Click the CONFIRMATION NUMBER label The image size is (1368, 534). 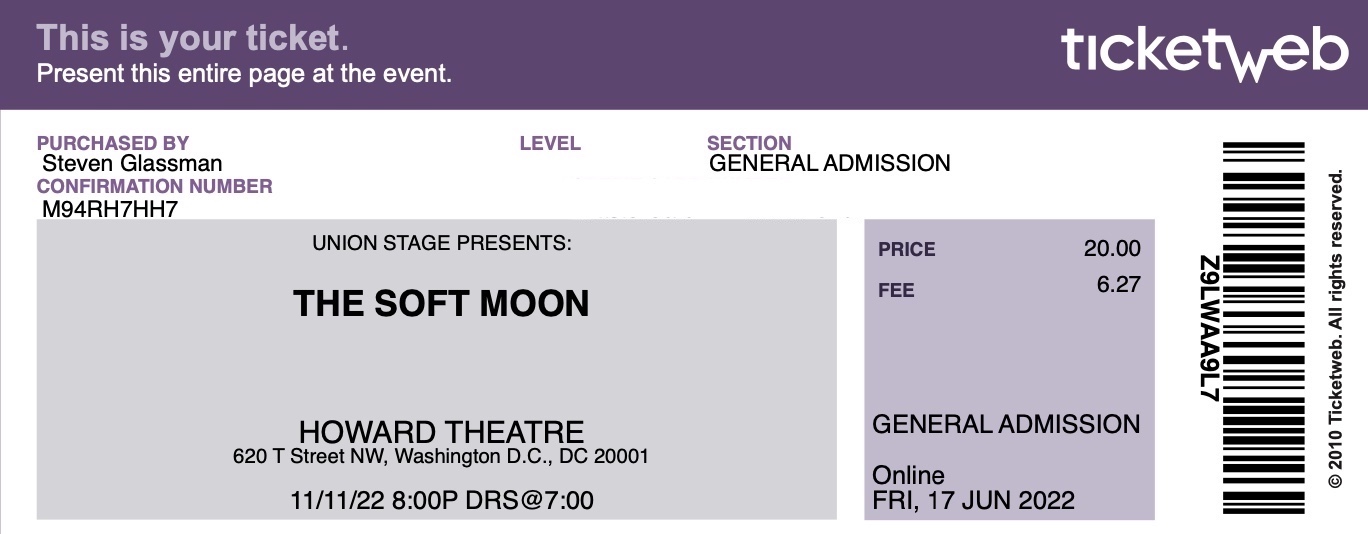(x=155, y=186)
